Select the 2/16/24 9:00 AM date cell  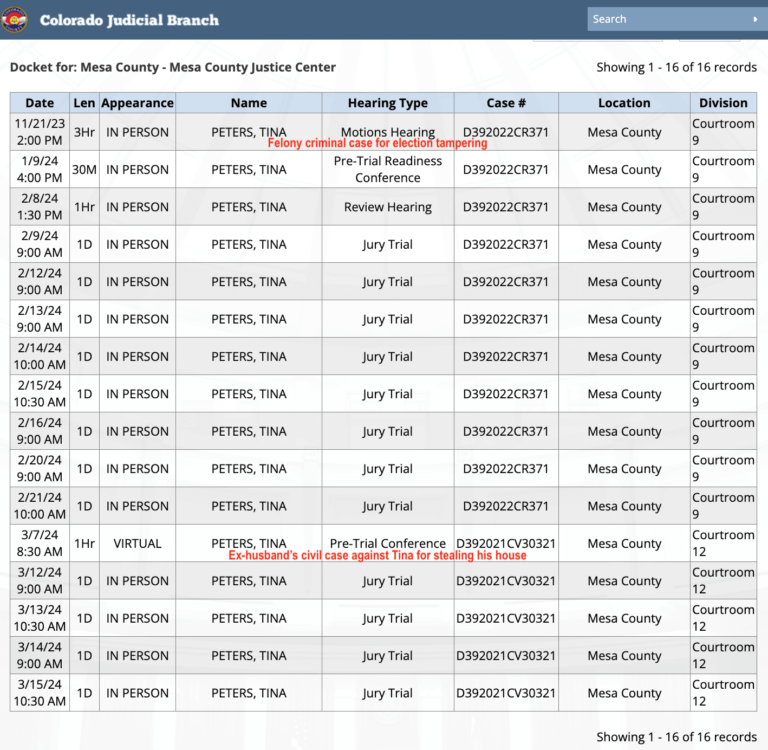coord(40,431)
